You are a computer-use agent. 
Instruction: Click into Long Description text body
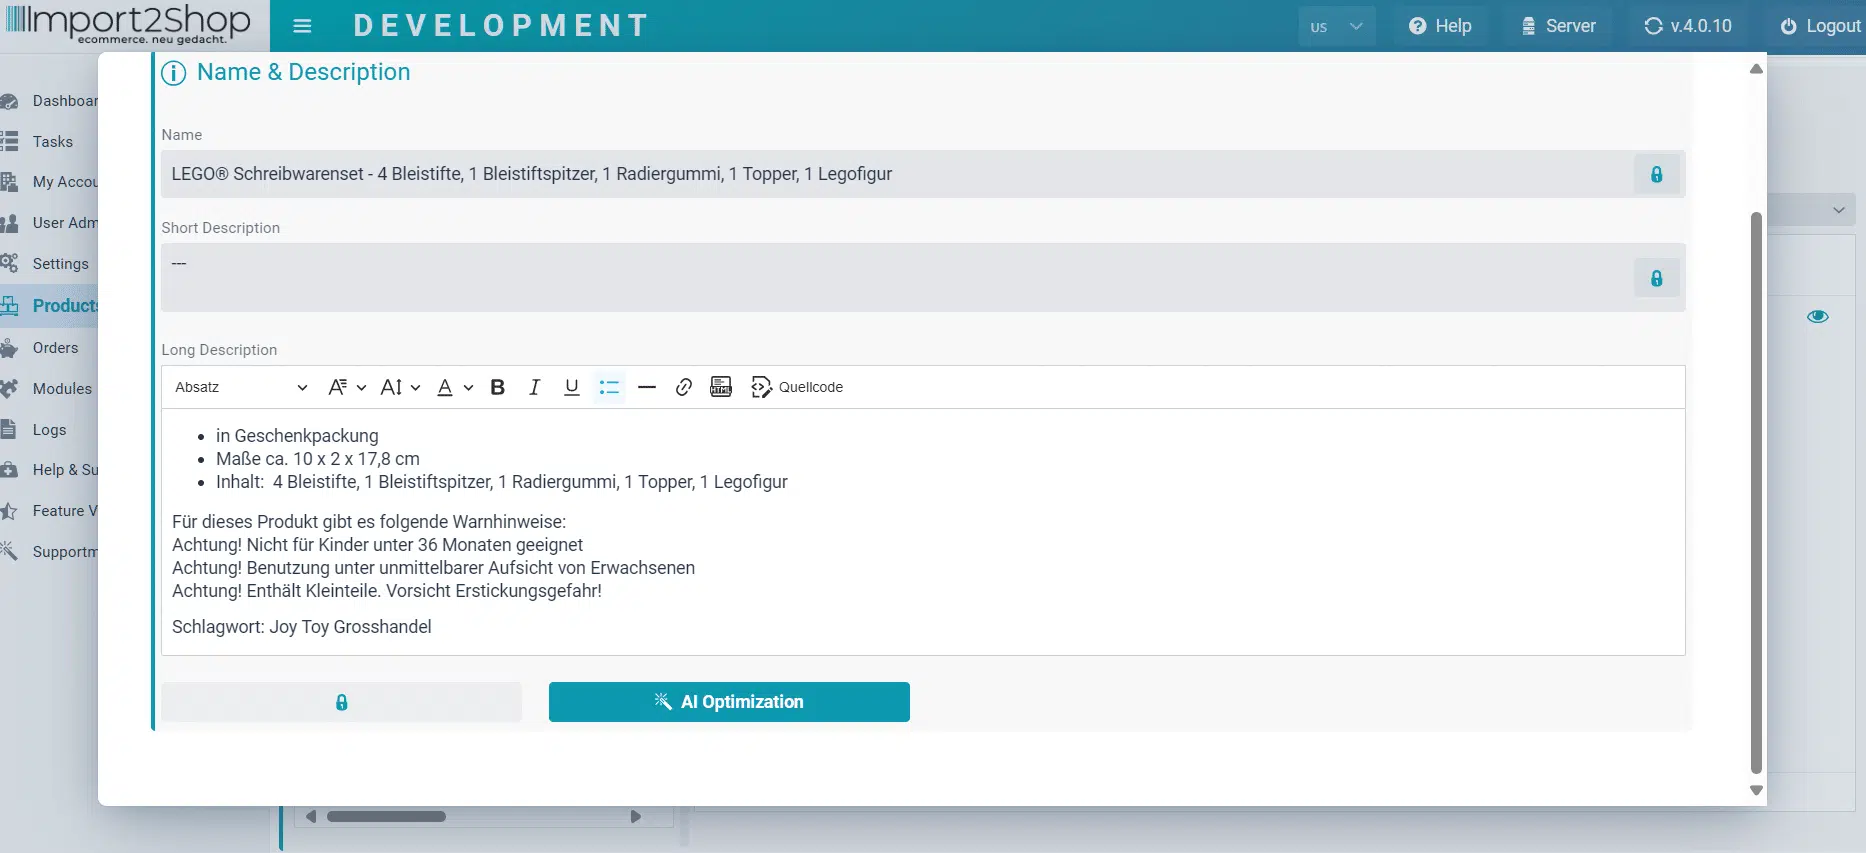coord(923,532)
